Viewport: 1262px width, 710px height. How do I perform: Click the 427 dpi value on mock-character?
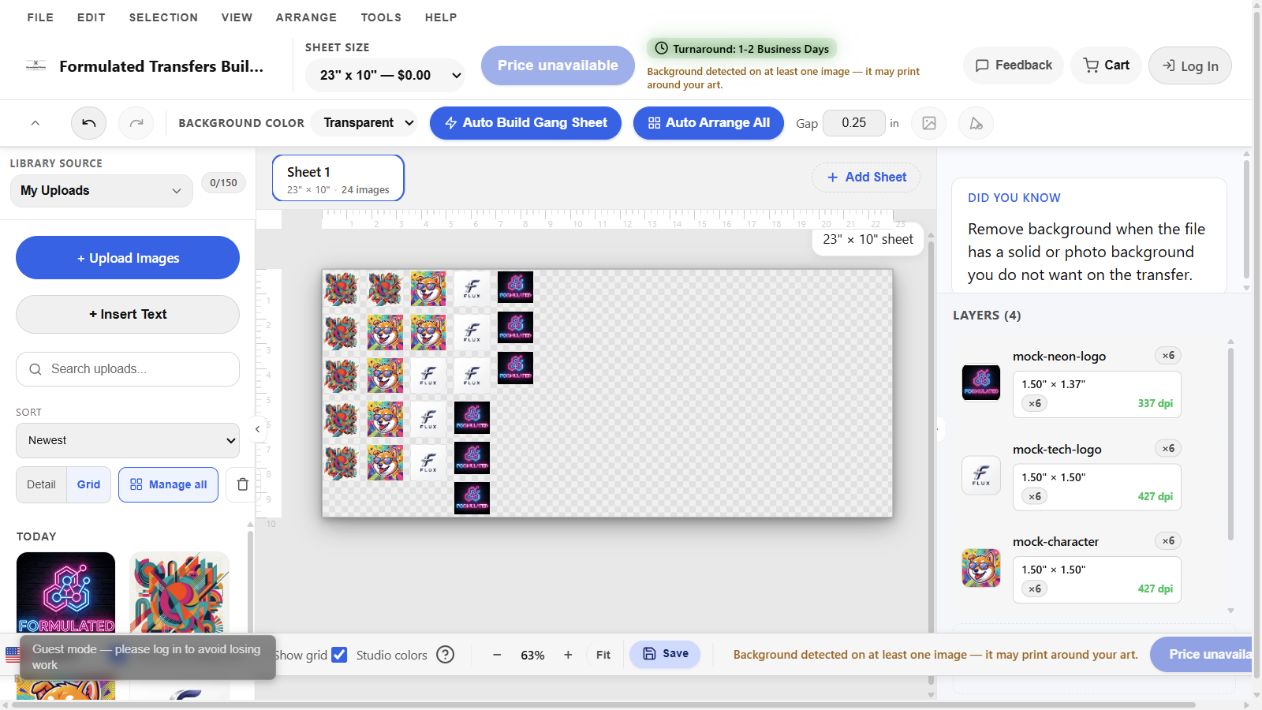tap(1155, 589)
